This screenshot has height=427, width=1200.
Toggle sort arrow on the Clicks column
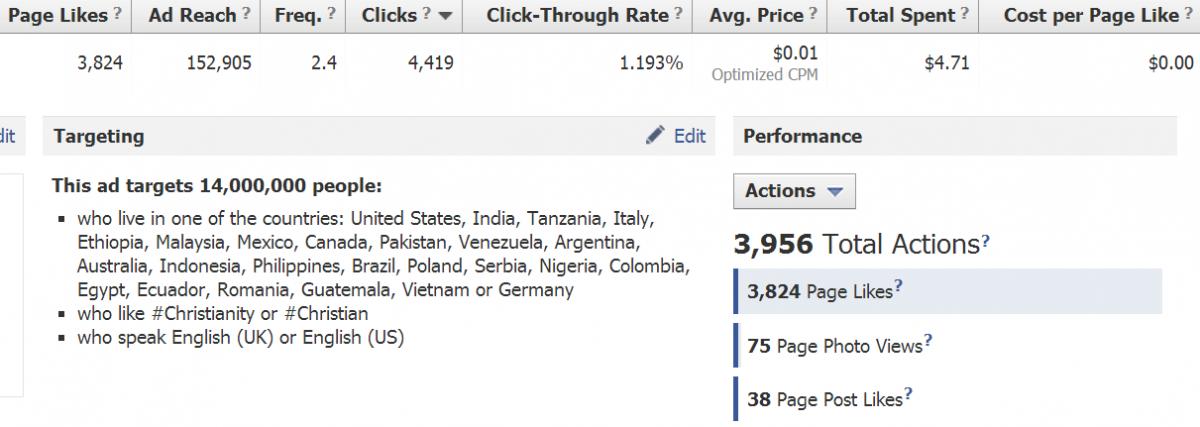click(x=445, y=16)
